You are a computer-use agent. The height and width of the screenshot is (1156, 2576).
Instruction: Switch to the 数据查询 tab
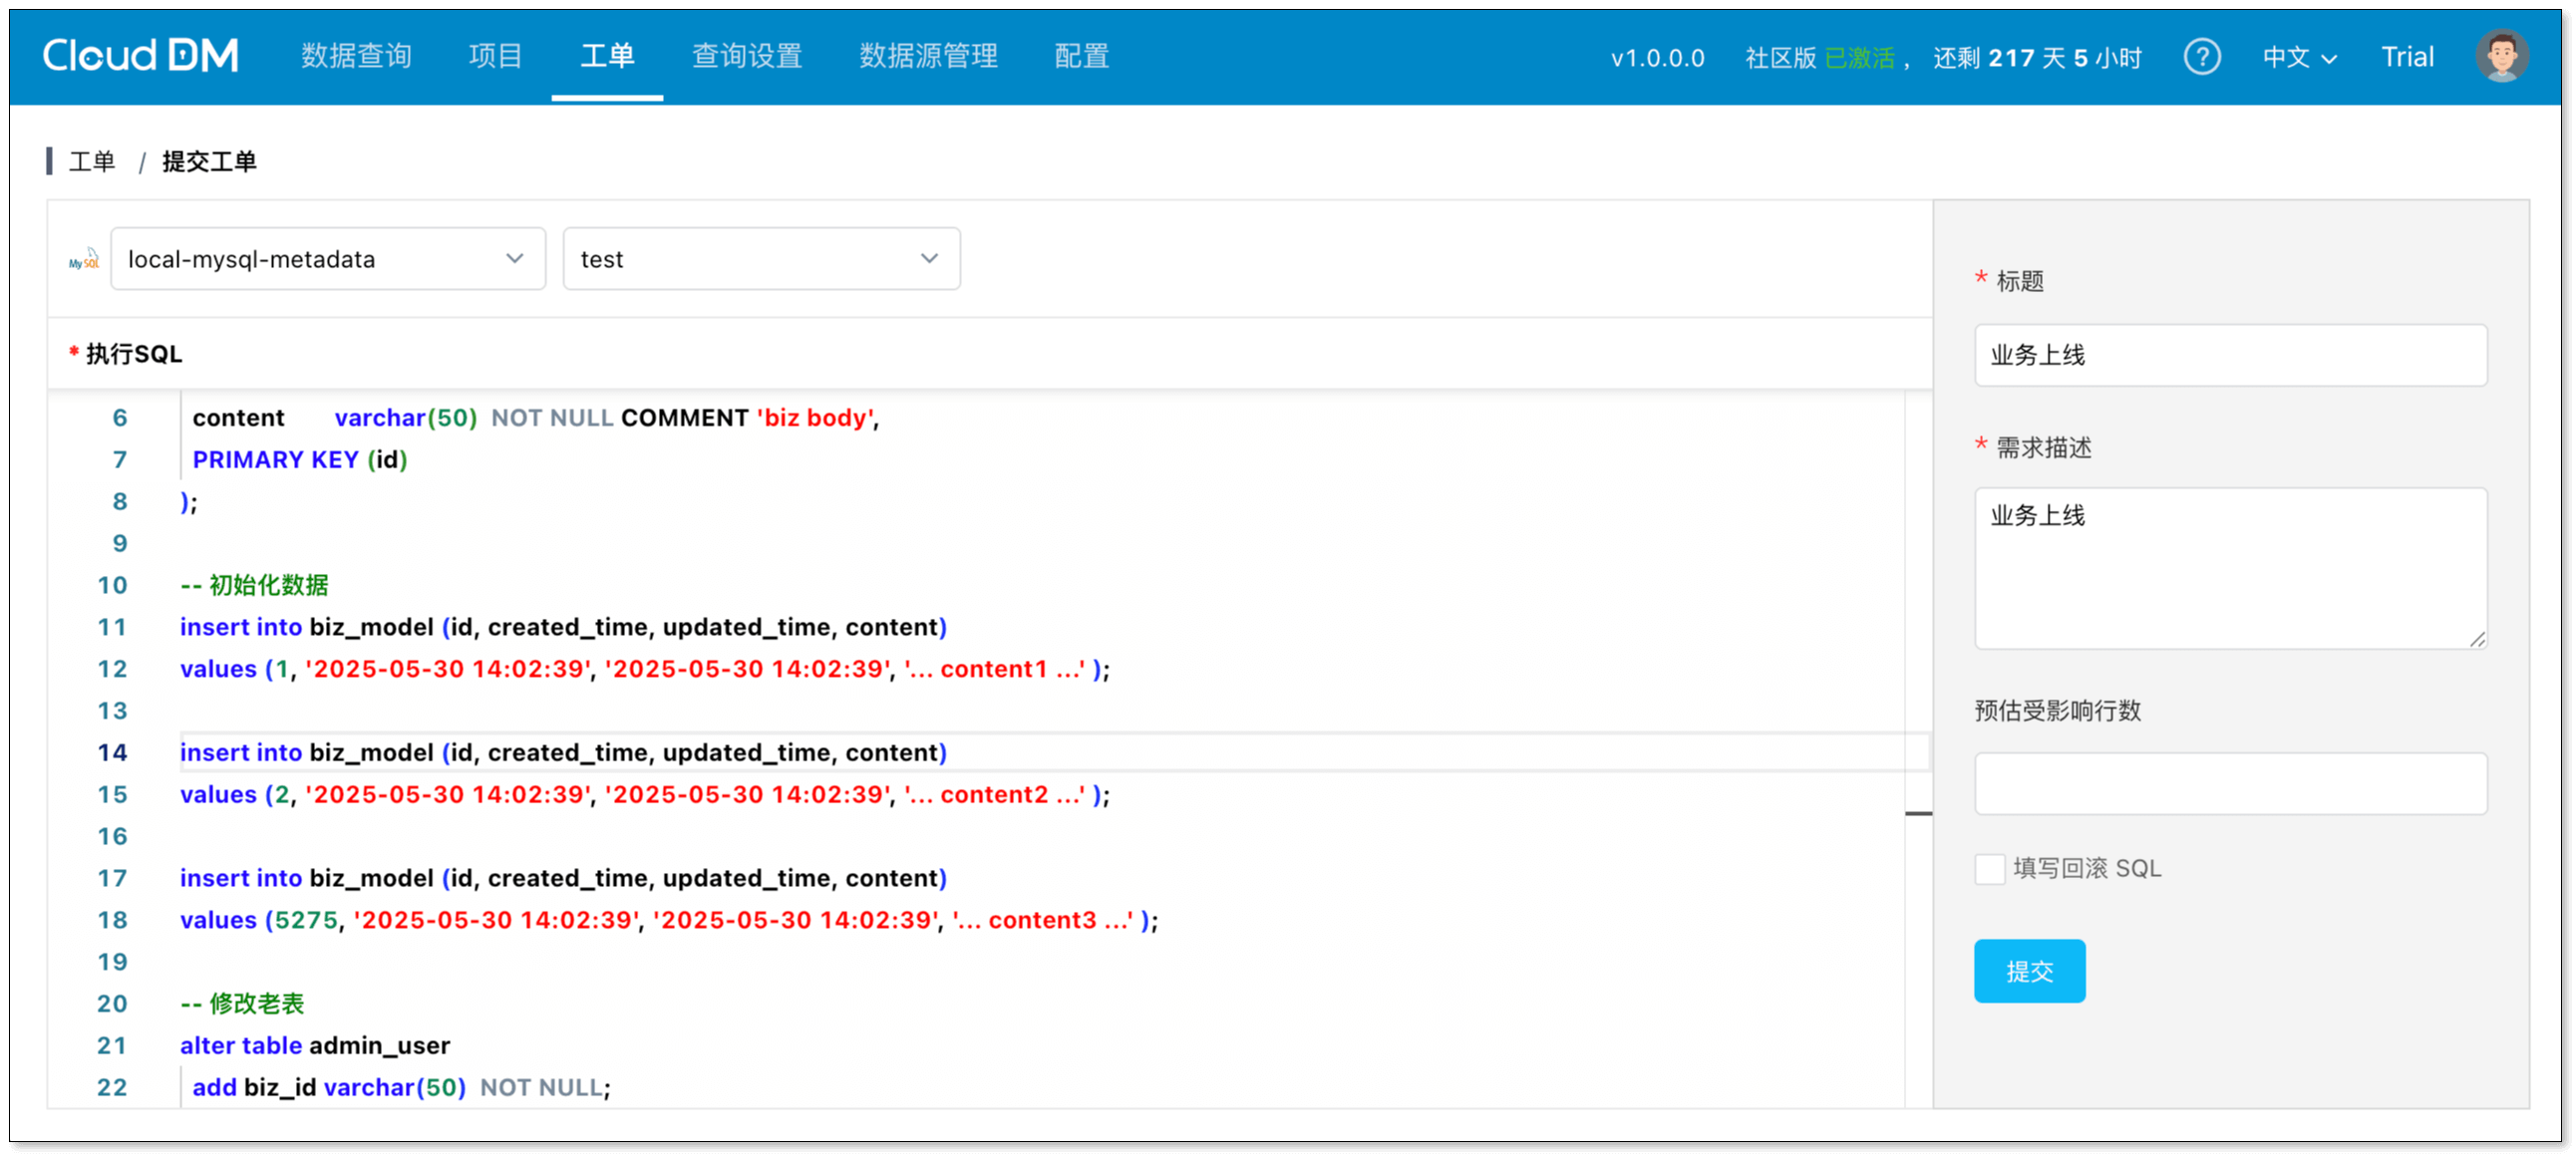coord(356,57)
